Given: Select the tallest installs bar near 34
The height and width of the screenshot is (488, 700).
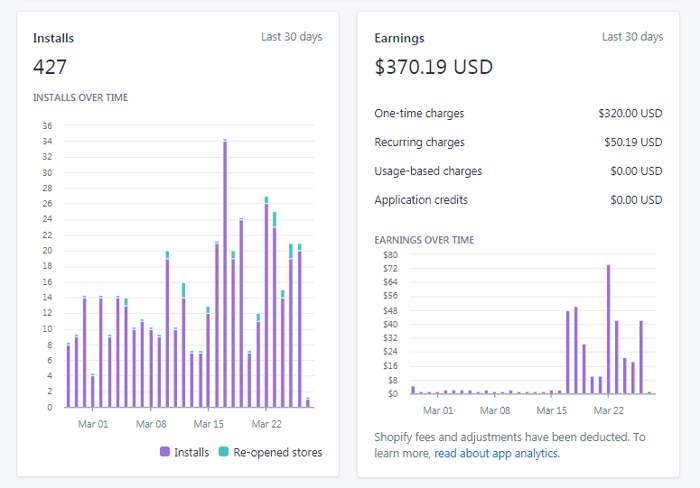Looking at the screenshot, I should pyautogui.click(x=225, y=273).
